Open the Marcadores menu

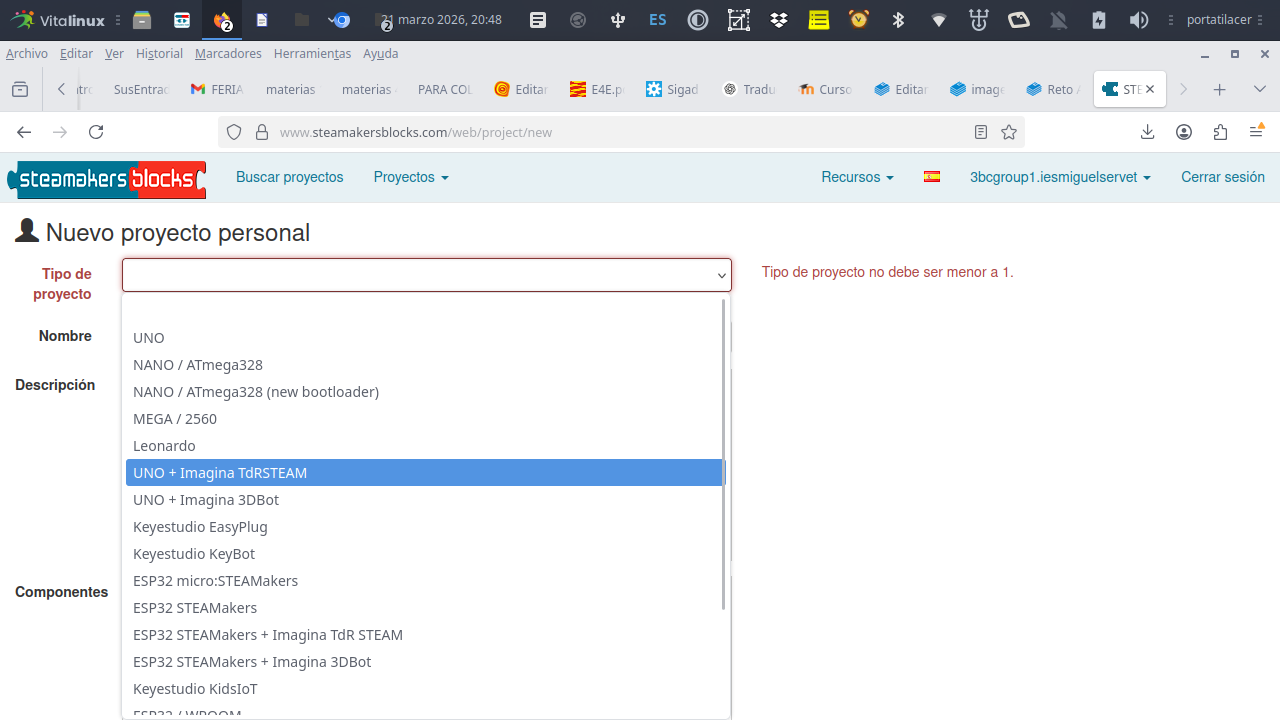[228, 54]
